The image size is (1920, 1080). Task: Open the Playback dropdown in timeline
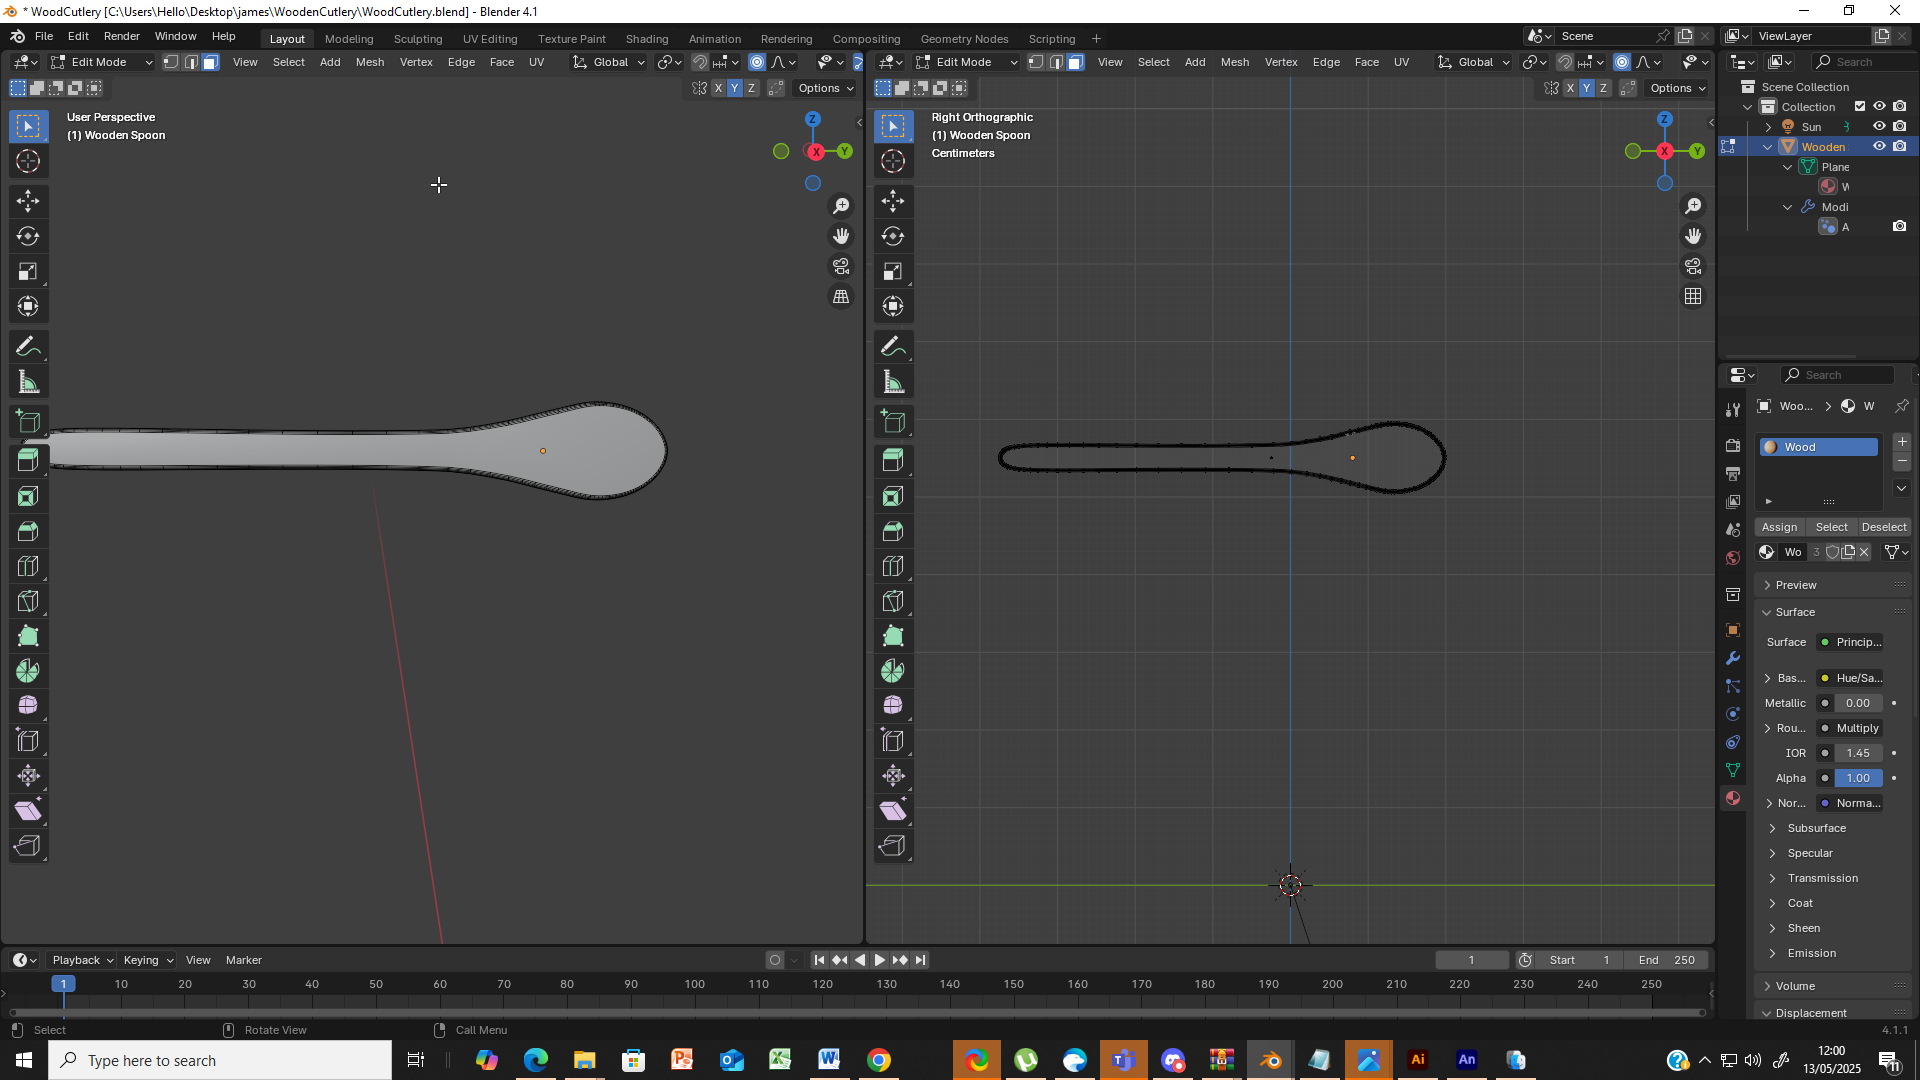pos(82,960)
